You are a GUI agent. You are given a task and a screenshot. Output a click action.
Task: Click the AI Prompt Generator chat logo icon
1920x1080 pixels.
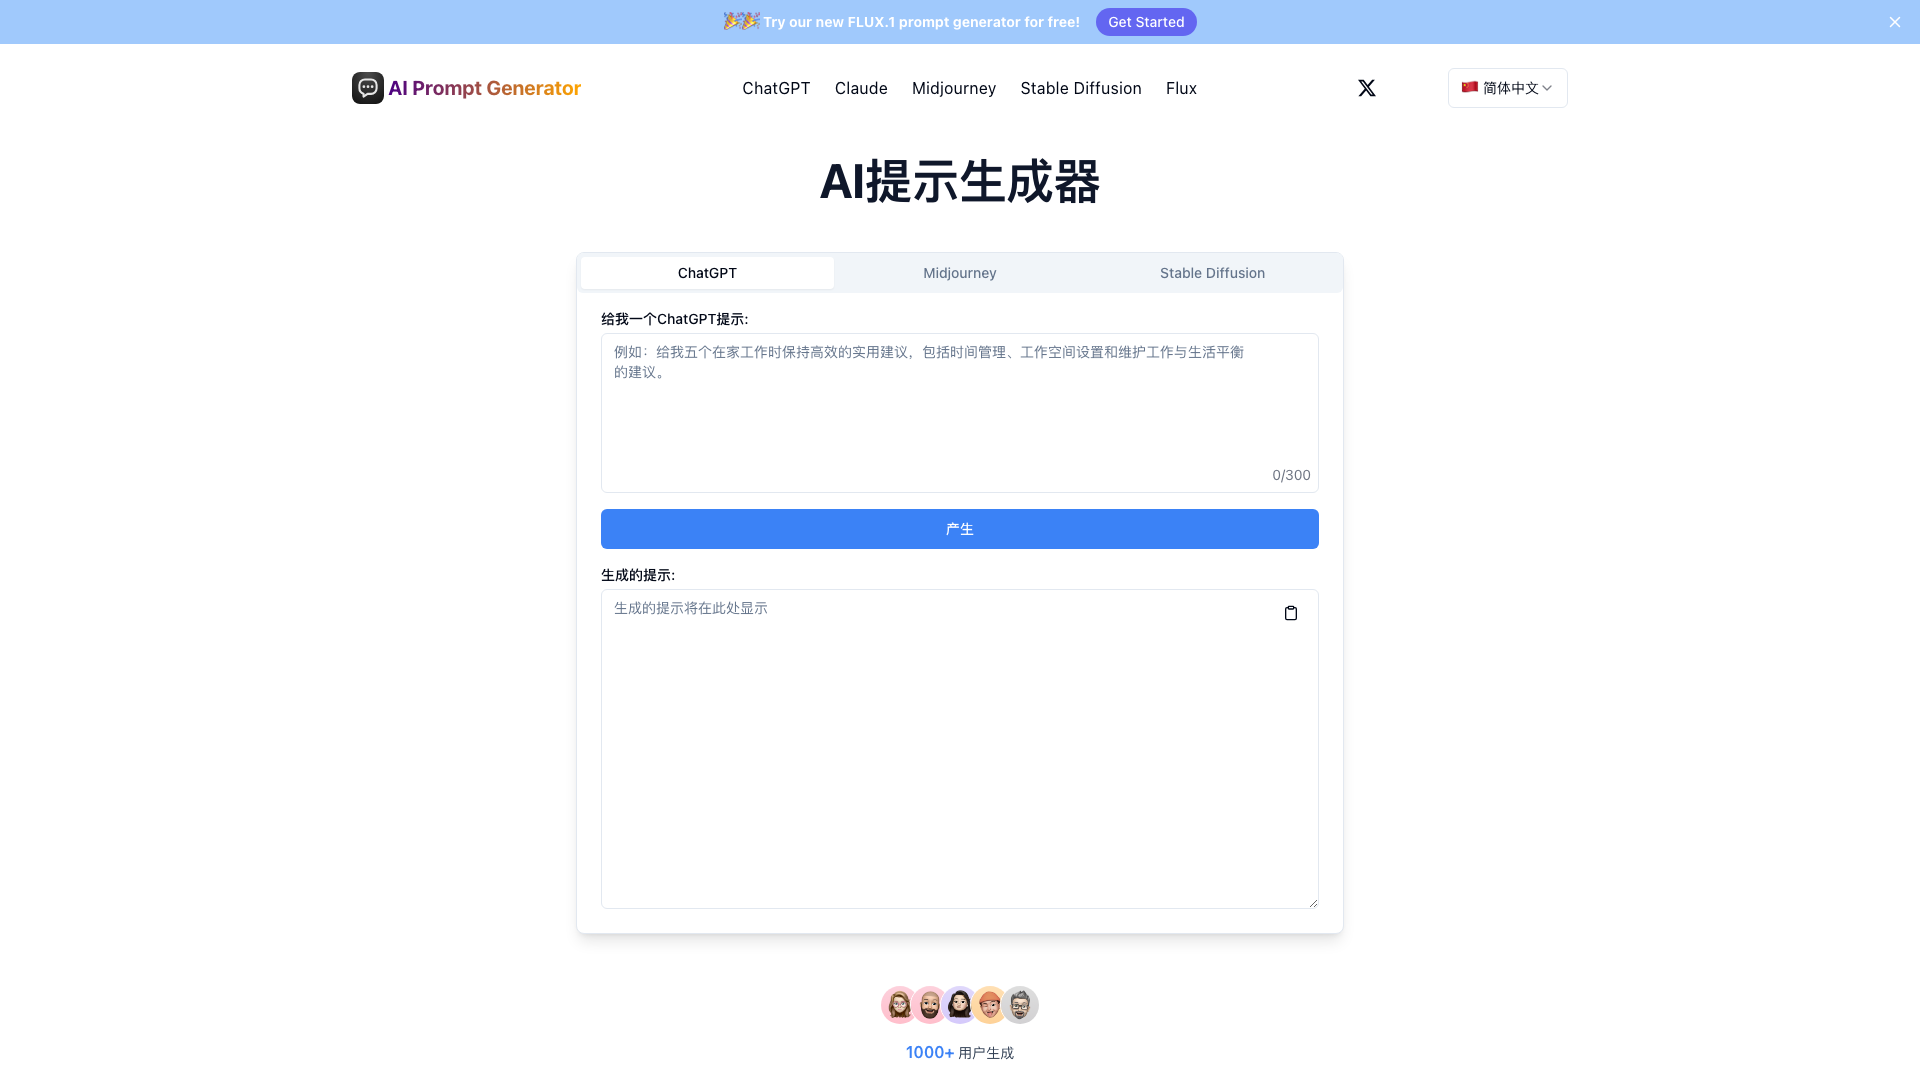pos(368,88)
